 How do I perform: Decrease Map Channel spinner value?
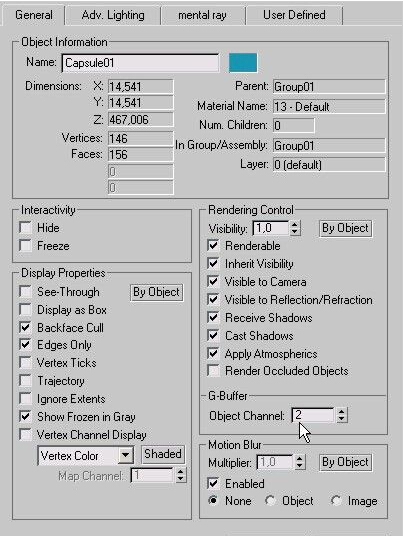point(180,479)
